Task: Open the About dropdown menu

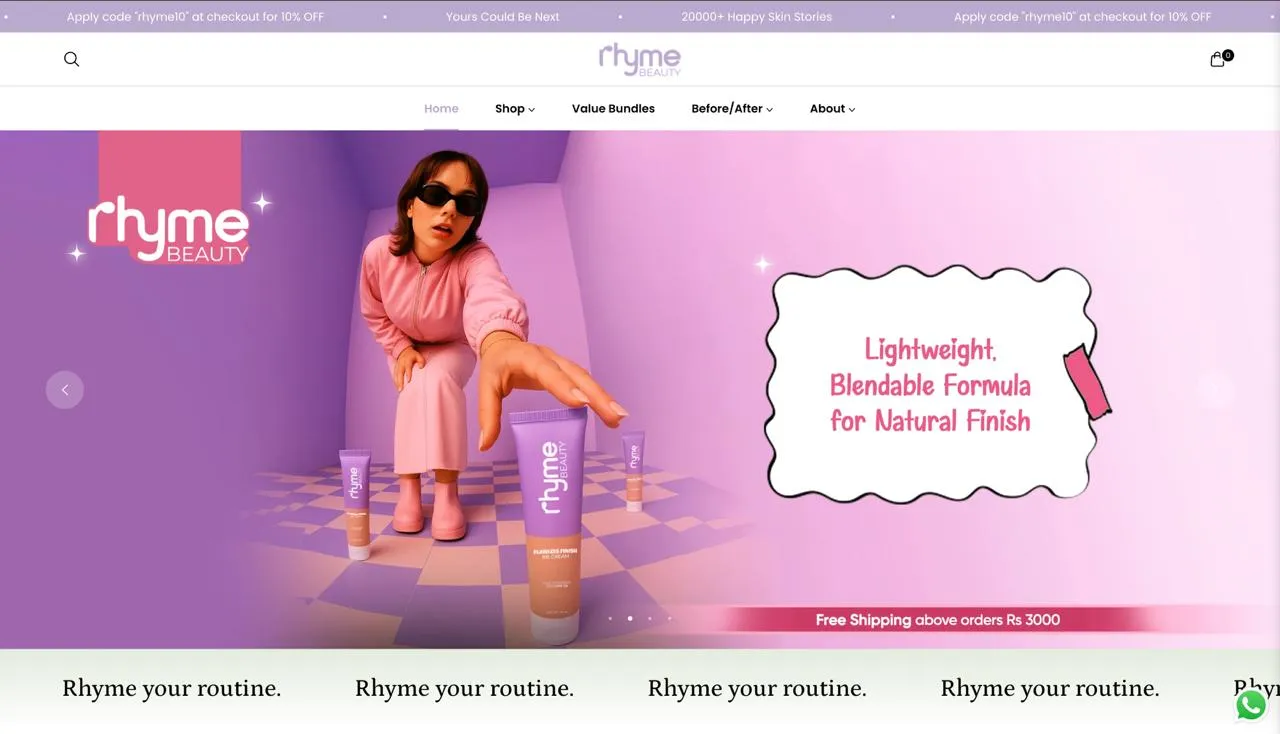Action: [832, 108]
